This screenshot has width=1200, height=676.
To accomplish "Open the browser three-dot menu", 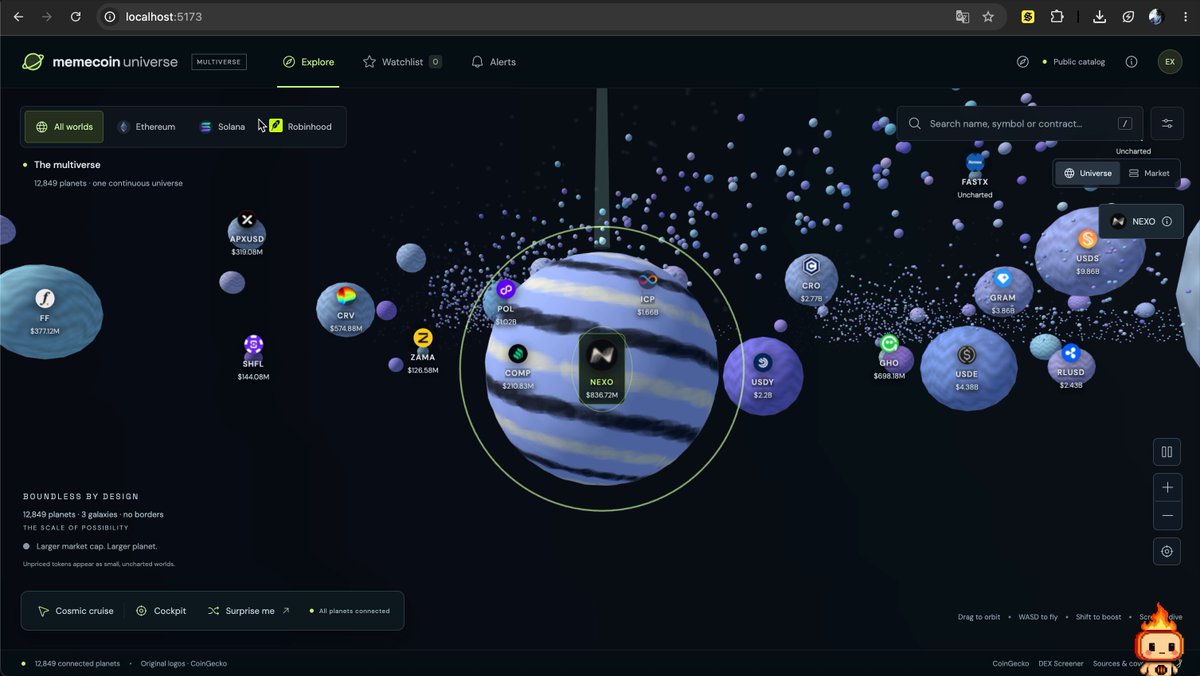I will click(x=1183, y=17).
